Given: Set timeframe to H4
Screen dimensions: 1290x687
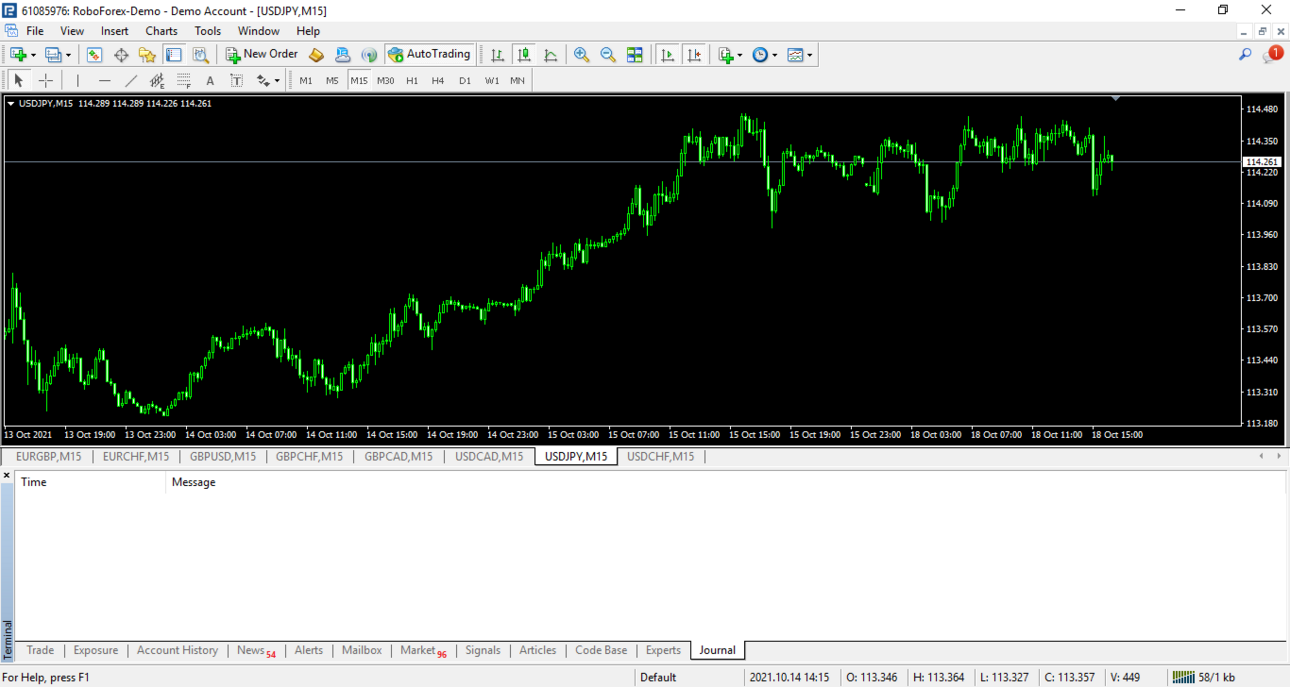Looking at the screenshot, I should click(438, 80).
